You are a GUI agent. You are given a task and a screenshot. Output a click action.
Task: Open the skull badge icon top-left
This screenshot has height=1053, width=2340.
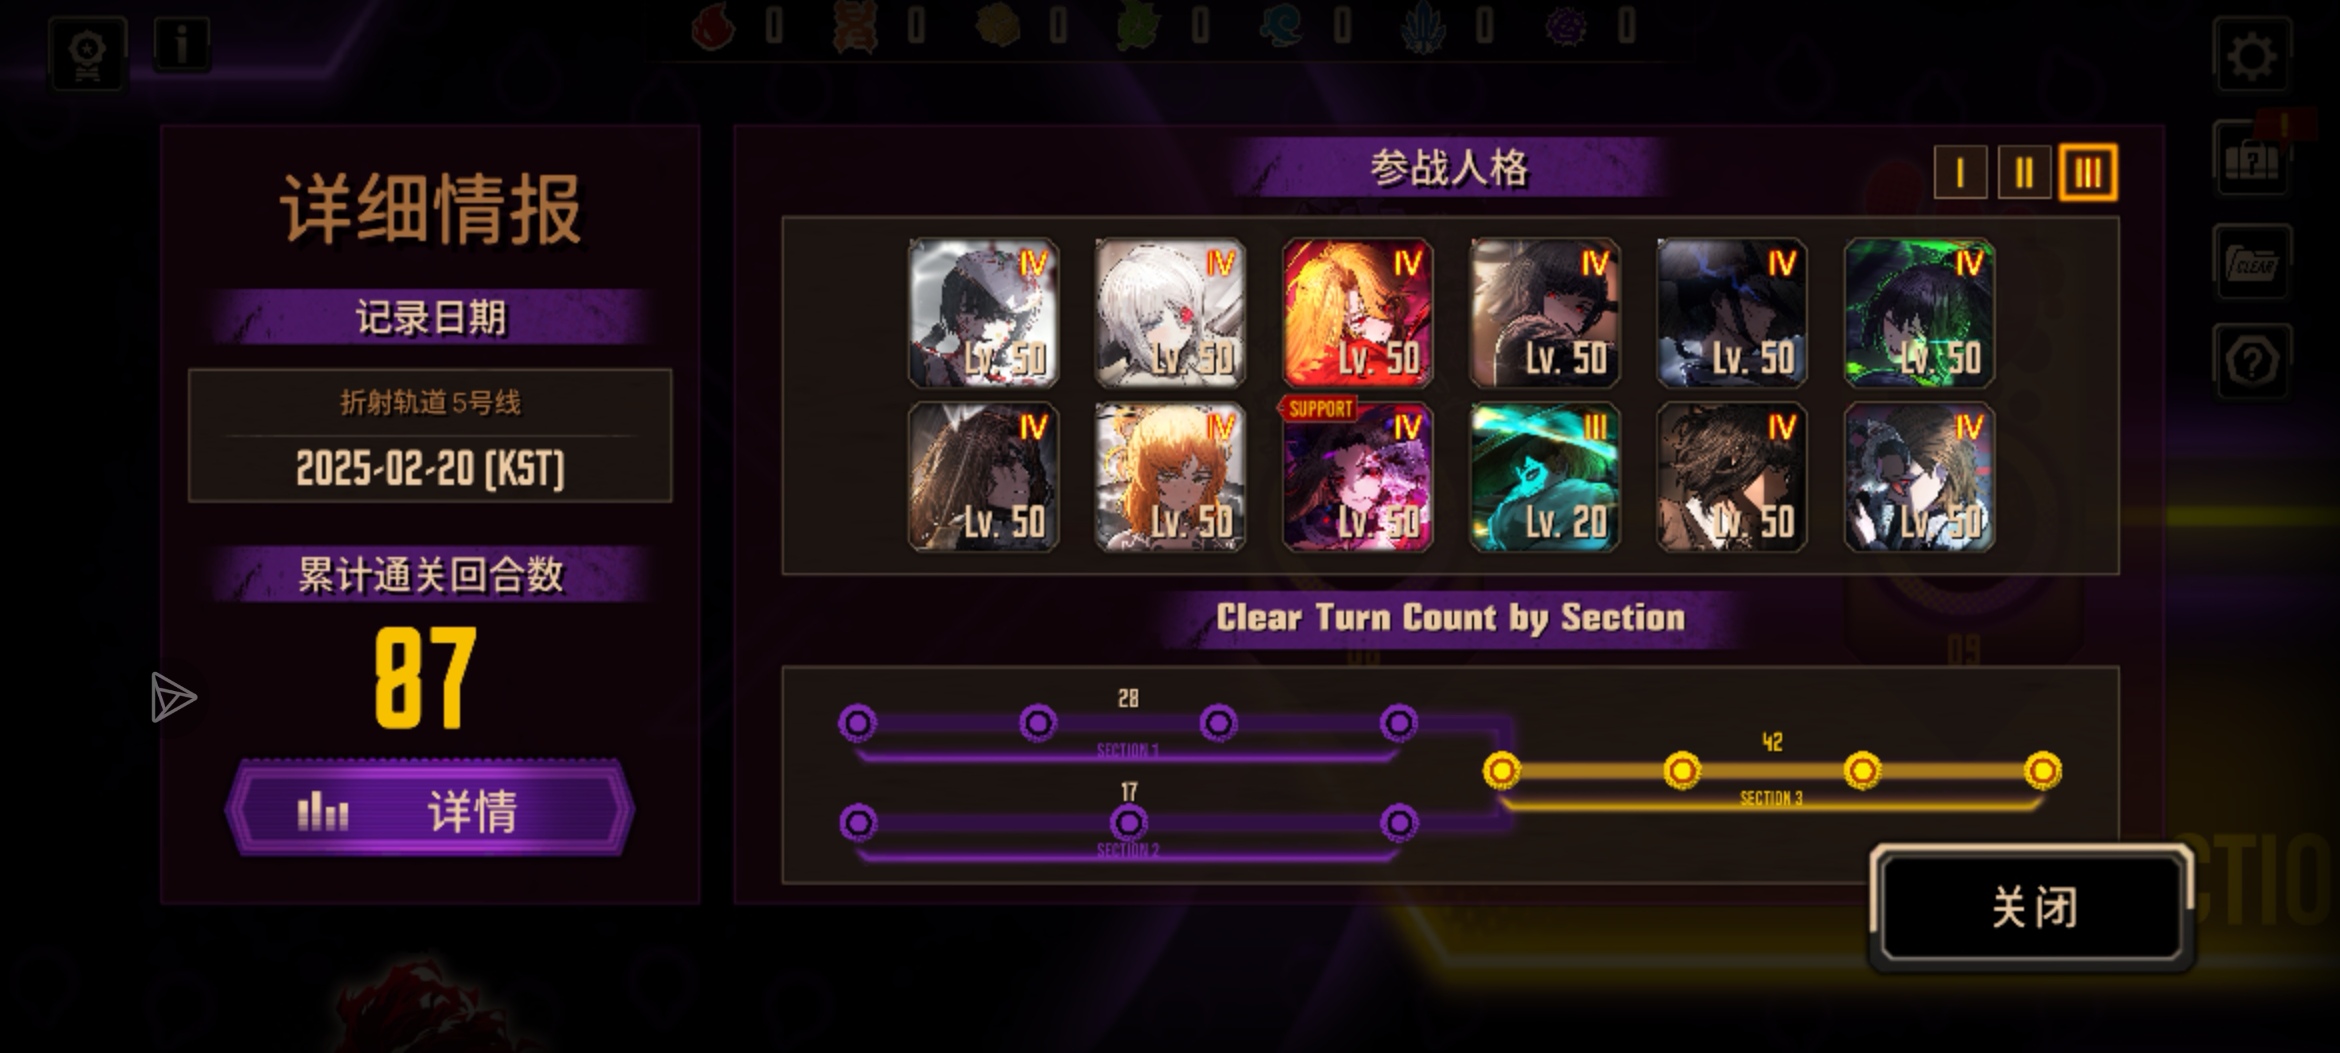click(x=88, y=54)
